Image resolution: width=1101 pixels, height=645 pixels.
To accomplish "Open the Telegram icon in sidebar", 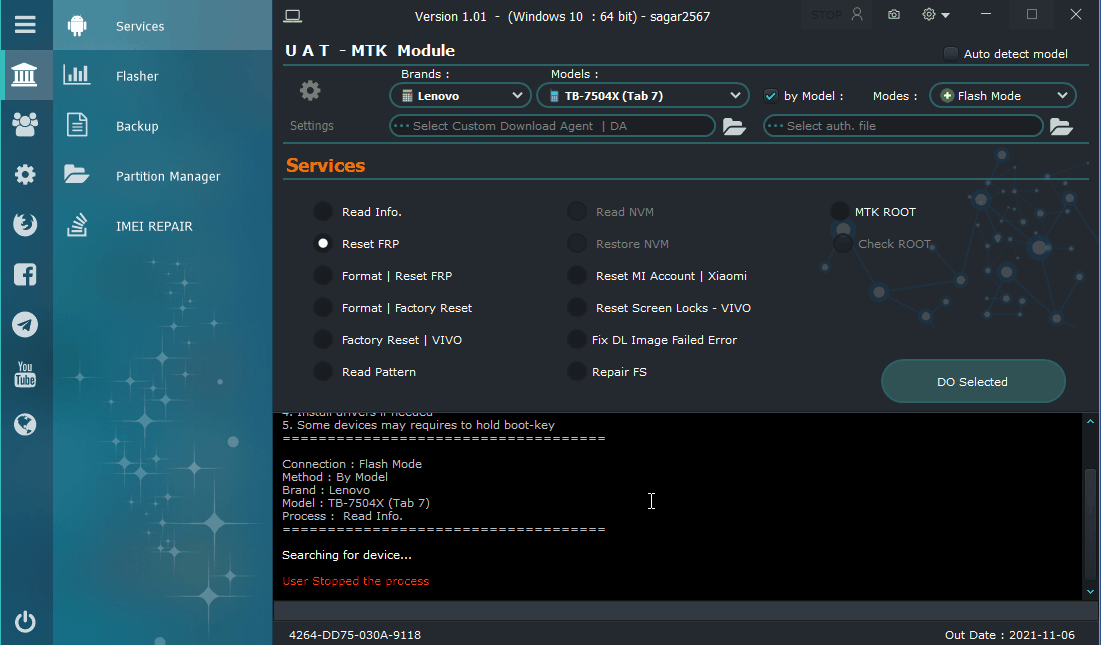I will (x=25, y=324).
